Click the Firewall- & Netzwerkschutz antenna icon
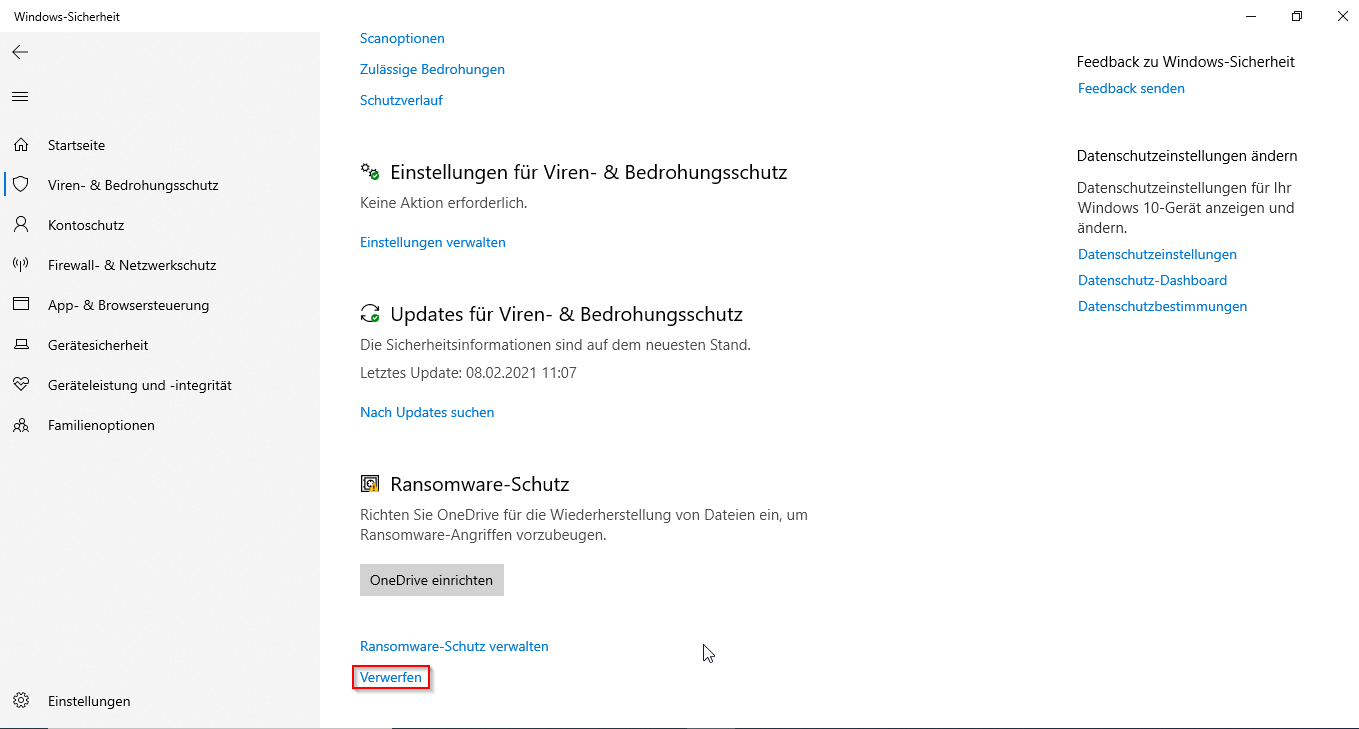The image size is (1359, 729). coord(21,265)
